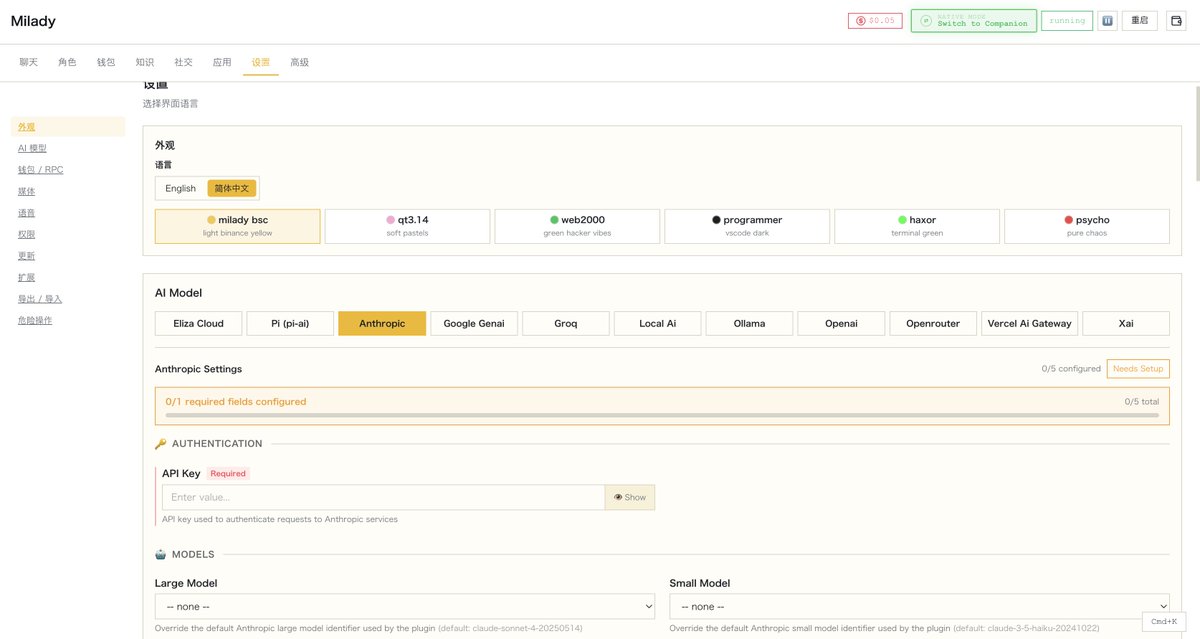Open the 设置 tab
Screen dimensions: 1200x639
click(261, 62)
